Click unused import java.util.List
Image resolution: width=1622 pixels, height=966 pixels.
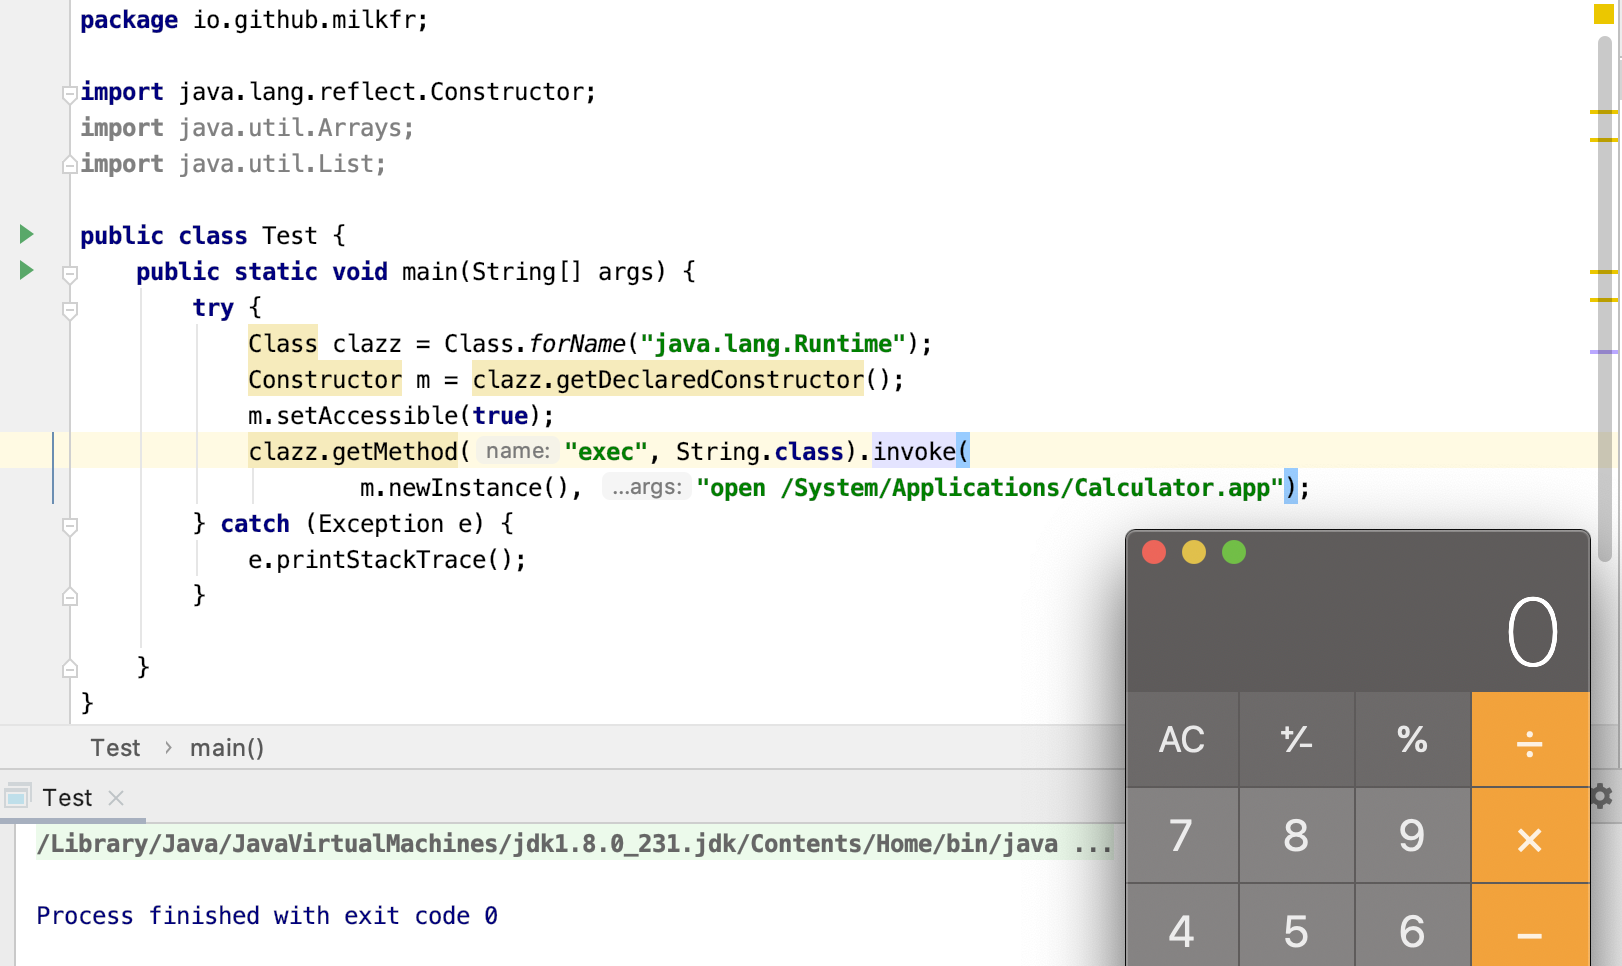point(233,163)
